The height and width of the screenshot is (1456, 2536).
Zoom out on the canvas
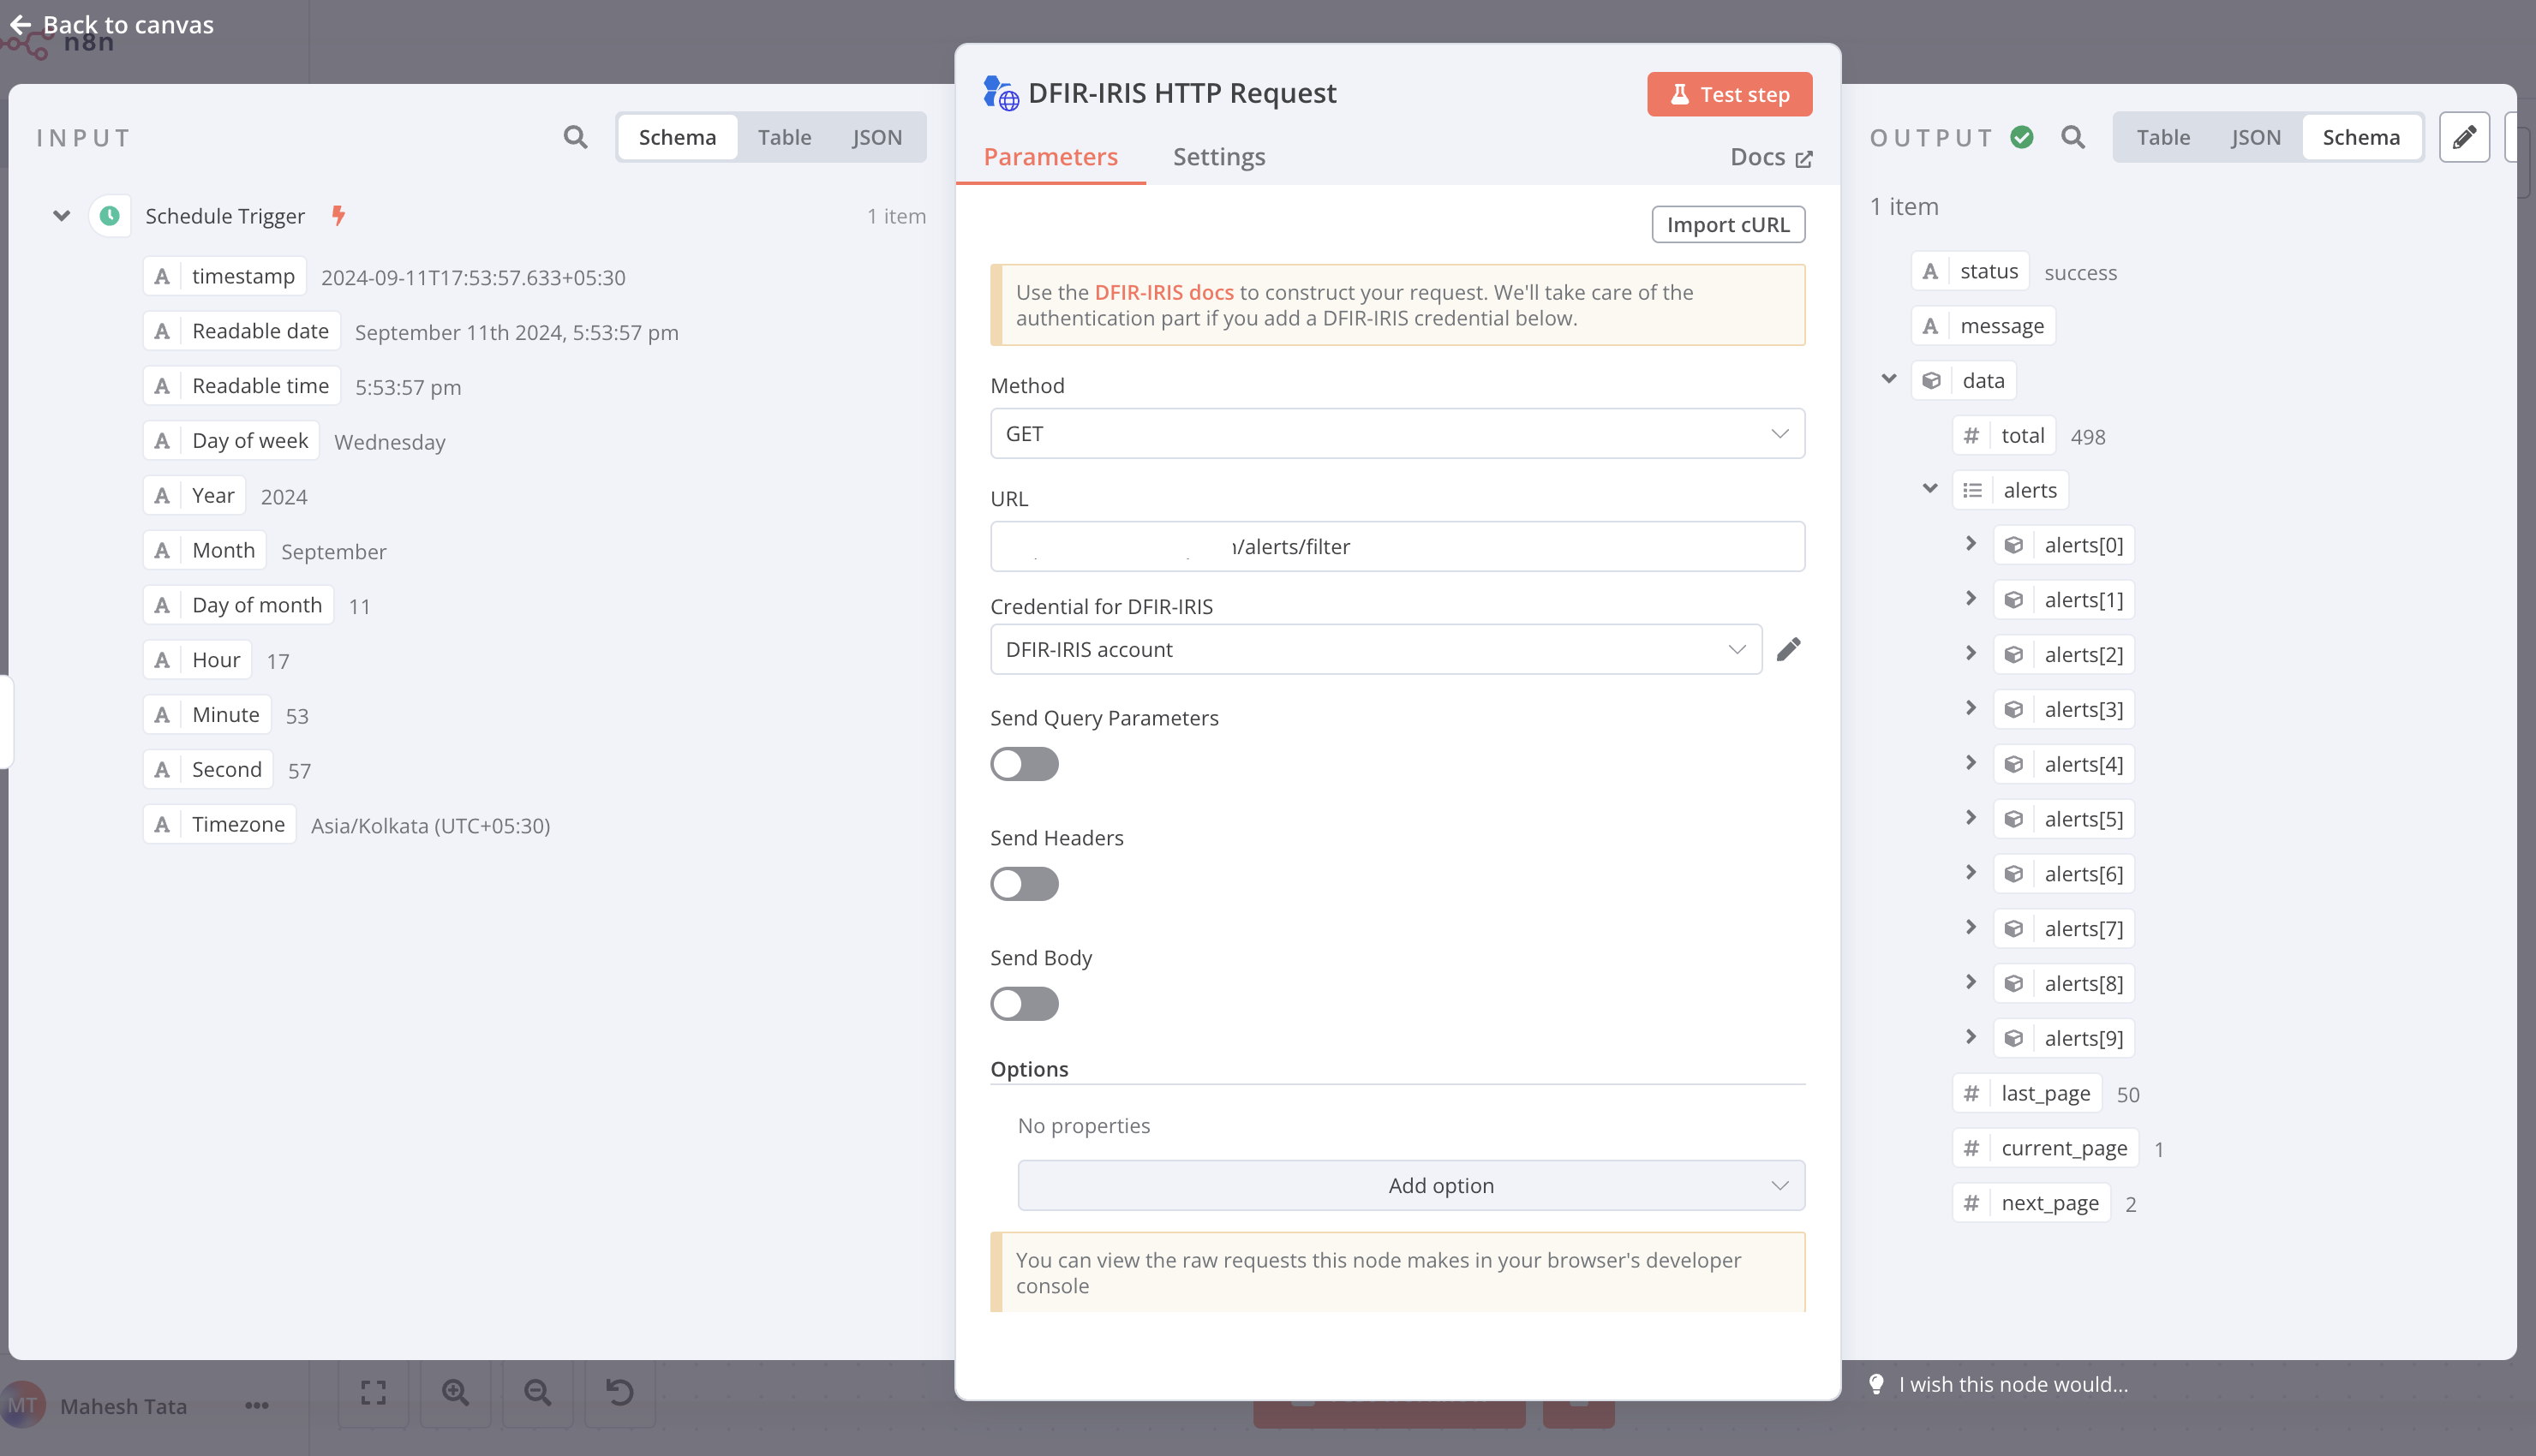(x=537, y=1392)
